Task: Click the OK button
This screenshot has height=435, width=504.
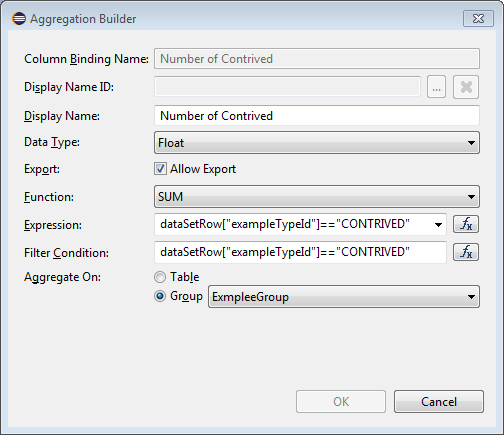Action: 341,402
